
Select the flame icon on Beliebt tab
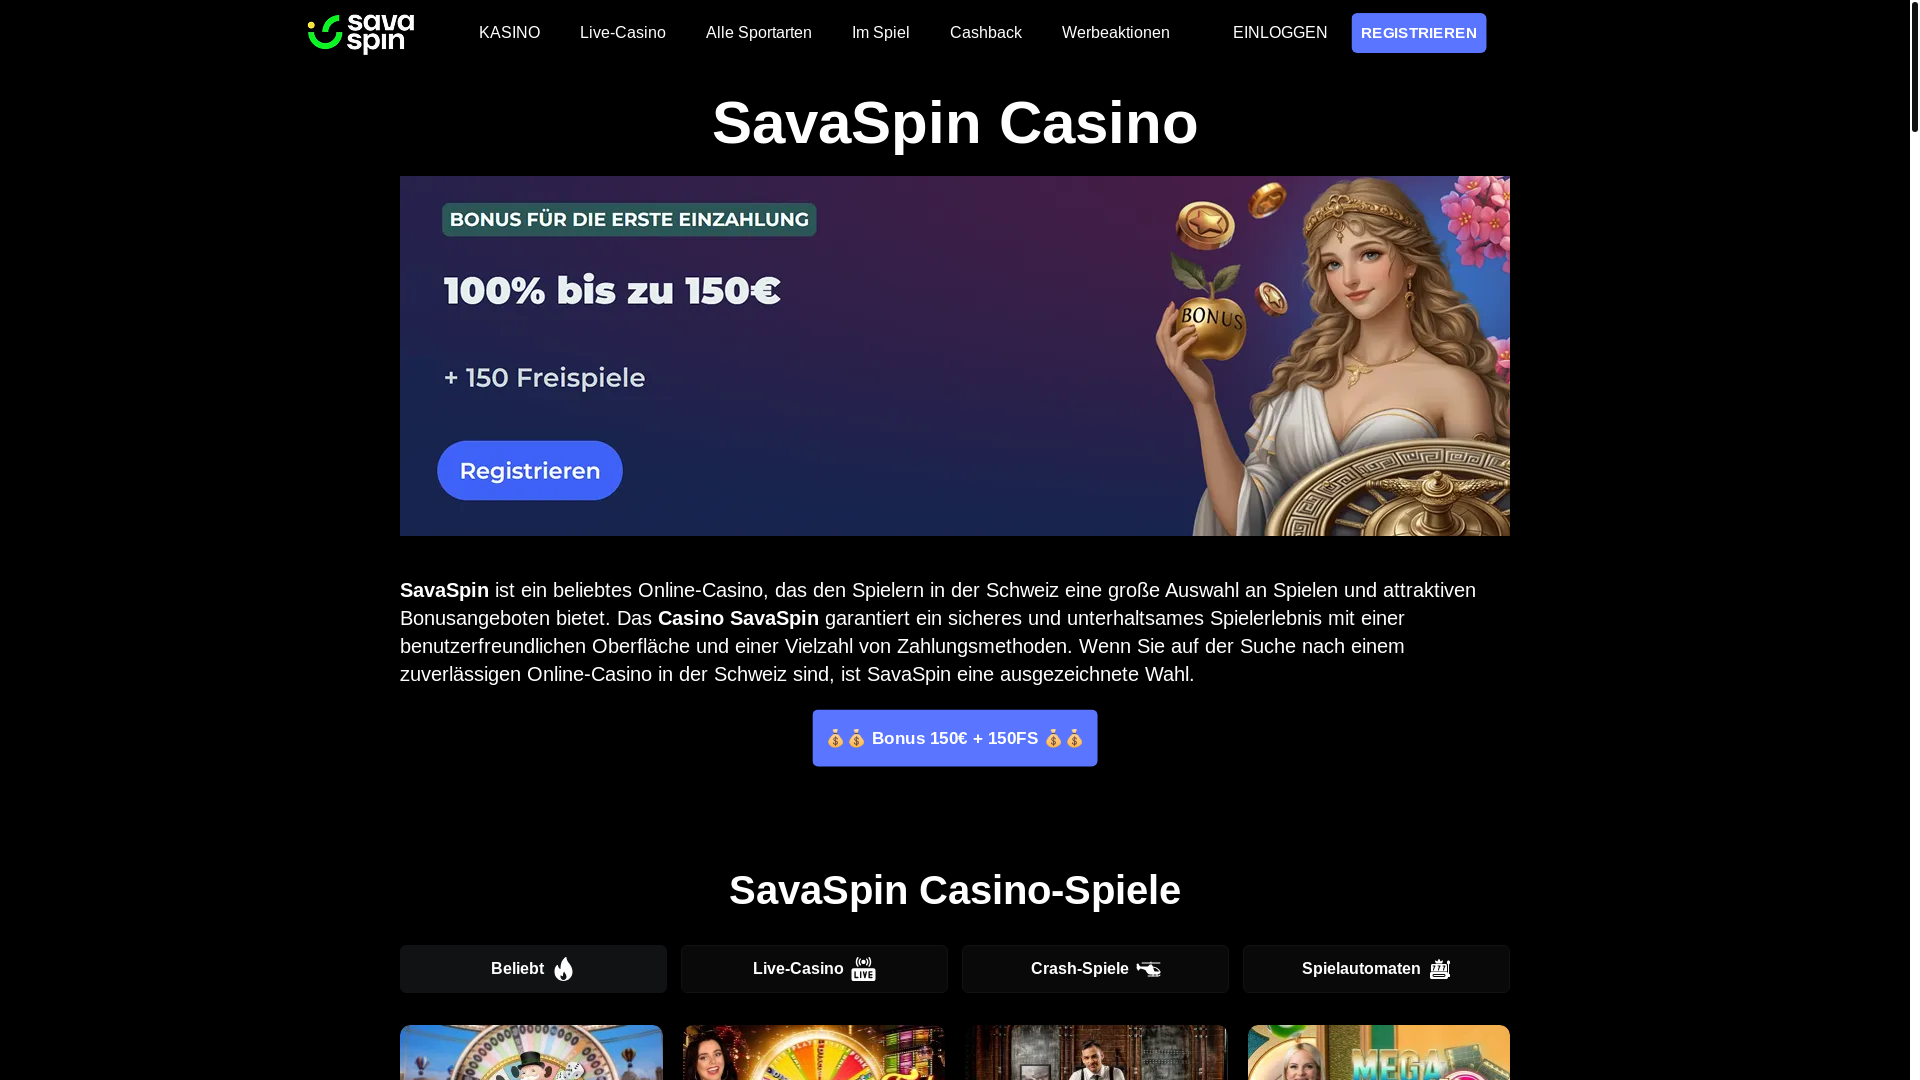(564, 969)
